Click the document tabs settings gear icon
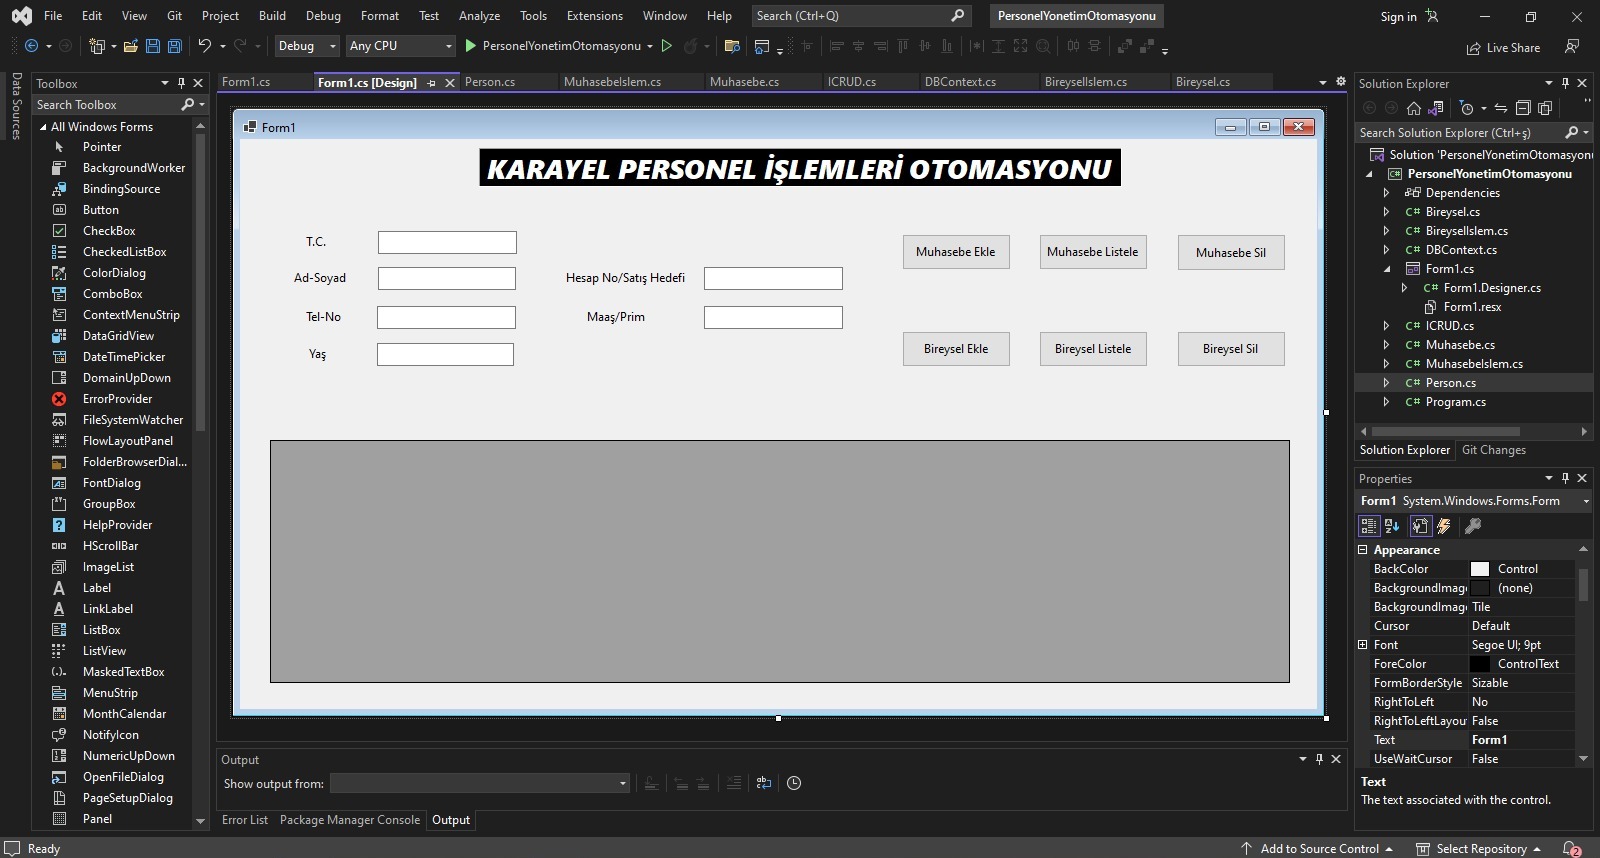This screenshot has width=1600, height=858. [1341, 81]
